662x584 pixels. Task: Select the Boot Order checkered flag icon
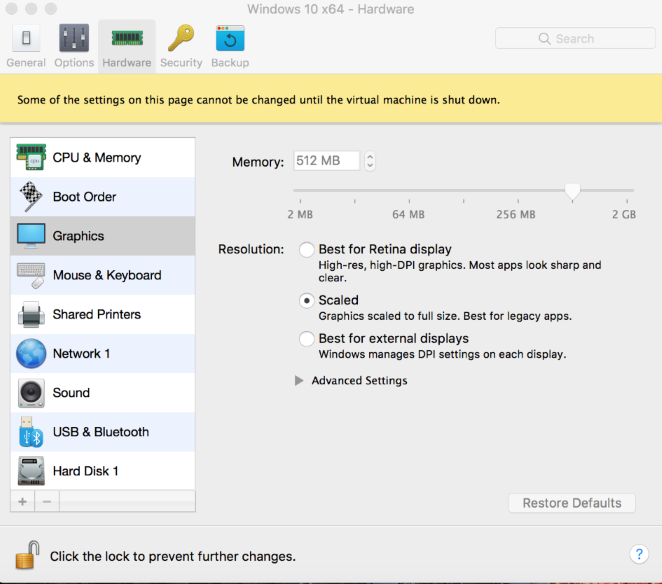coord(31,197)
